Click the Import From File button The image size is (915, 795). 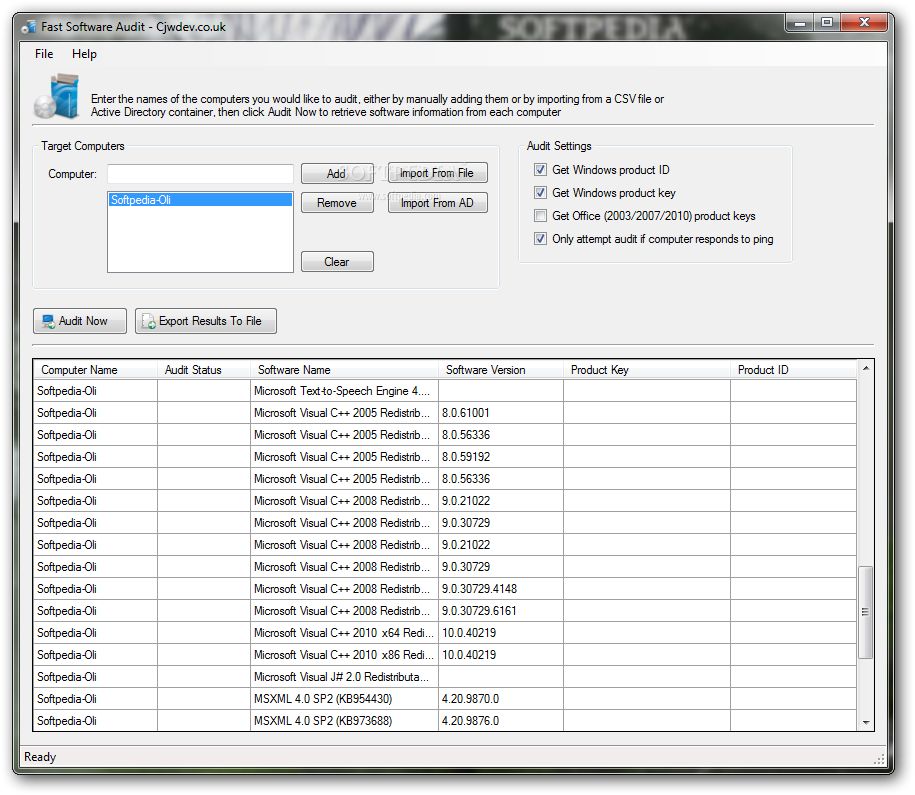tap(438, 173)
